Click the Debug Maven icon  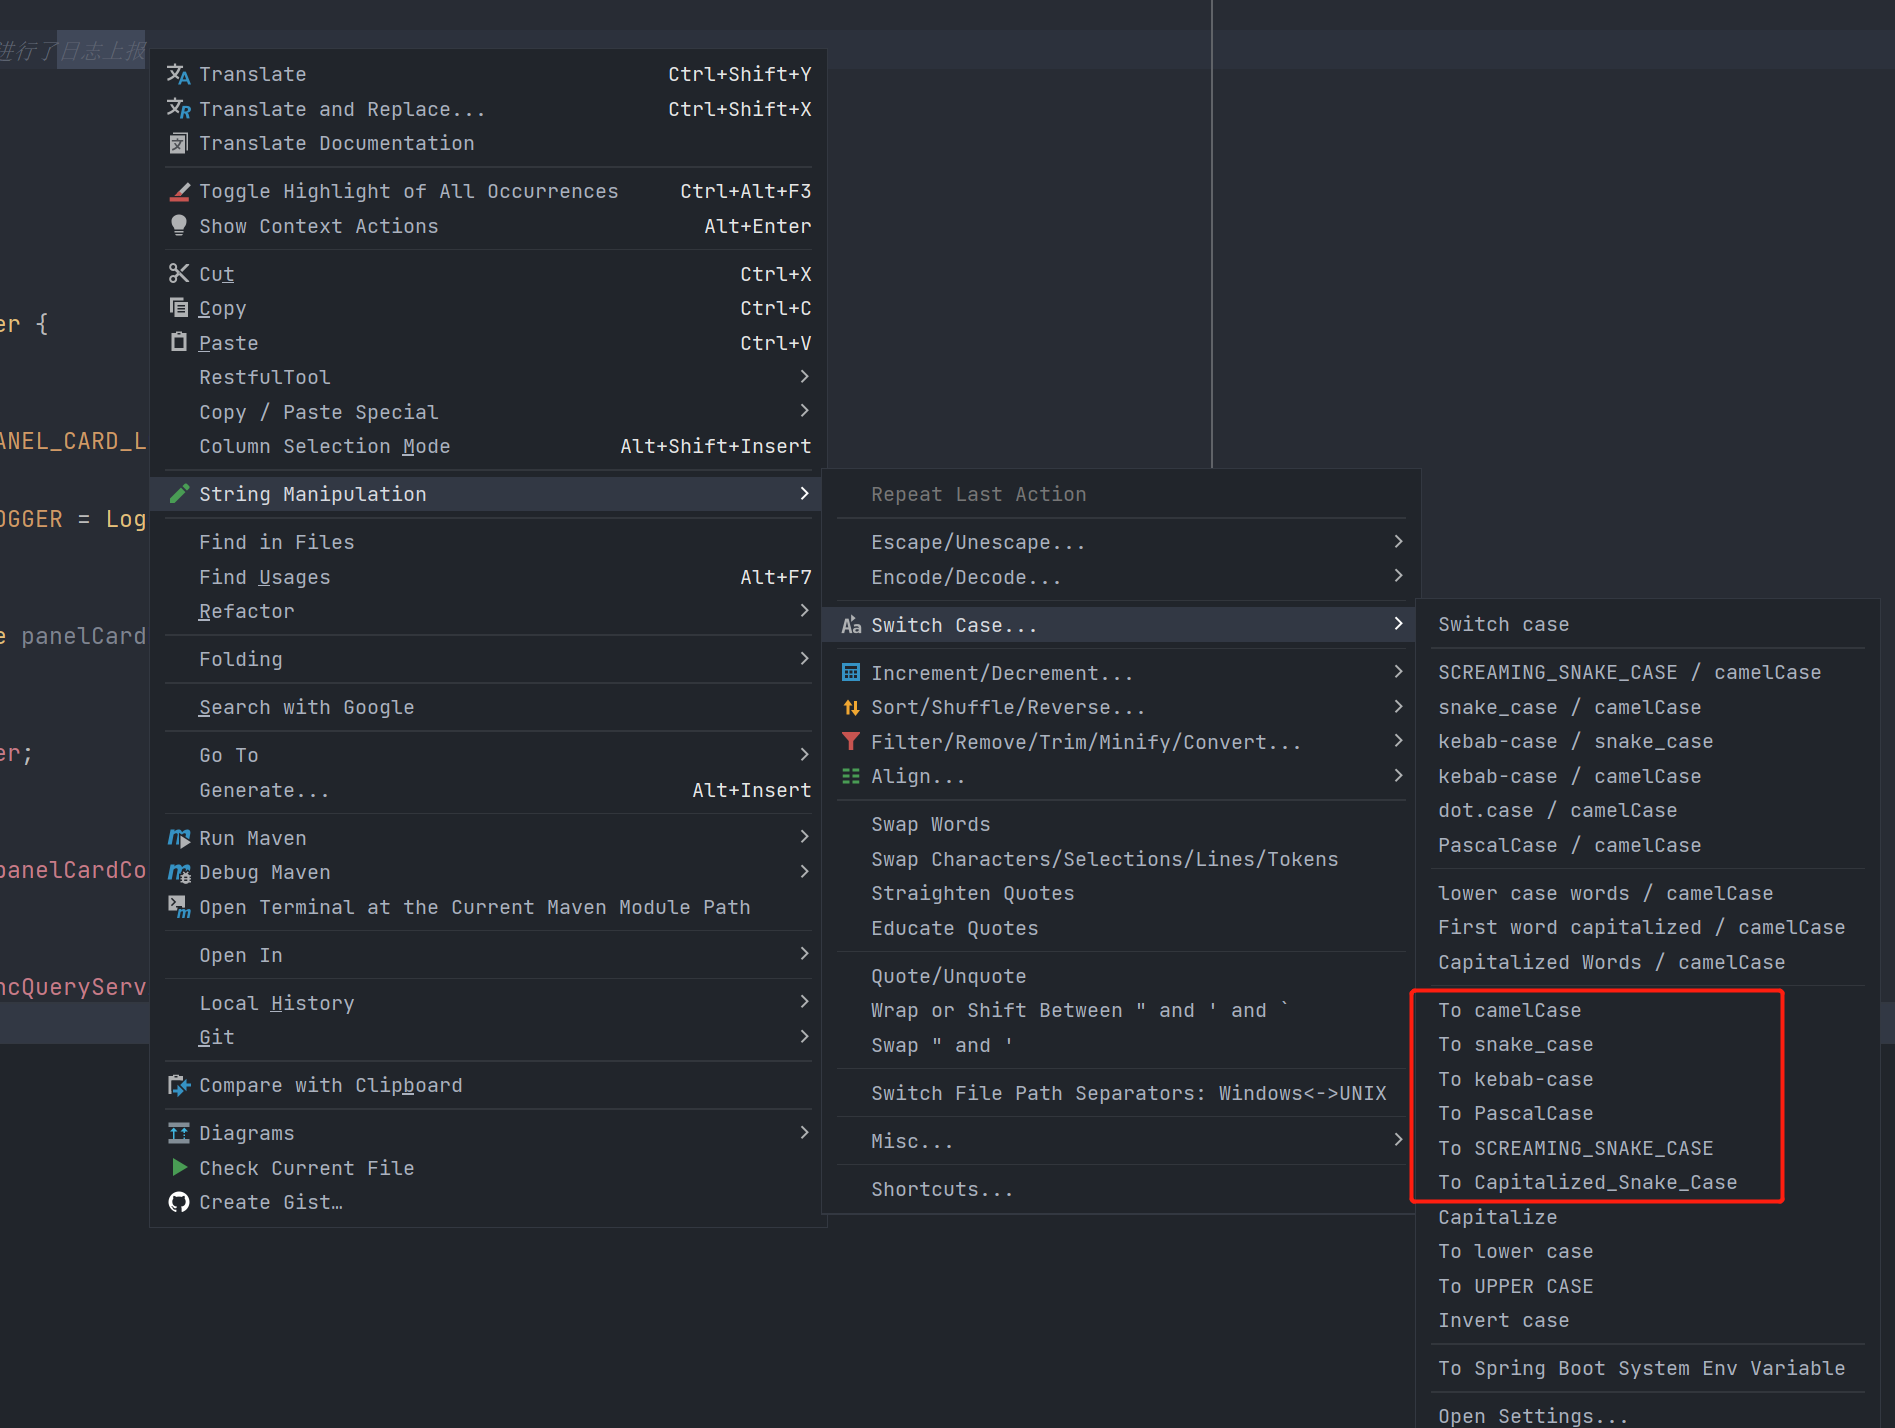179,872
